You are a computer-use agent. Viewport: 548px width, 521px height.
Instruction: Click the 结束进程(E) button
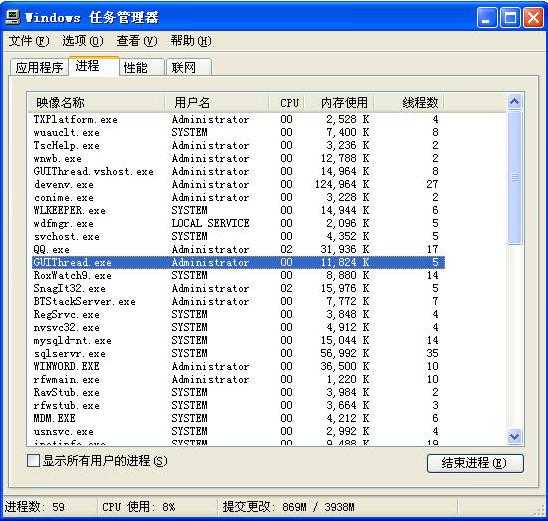tap(475, 463)
